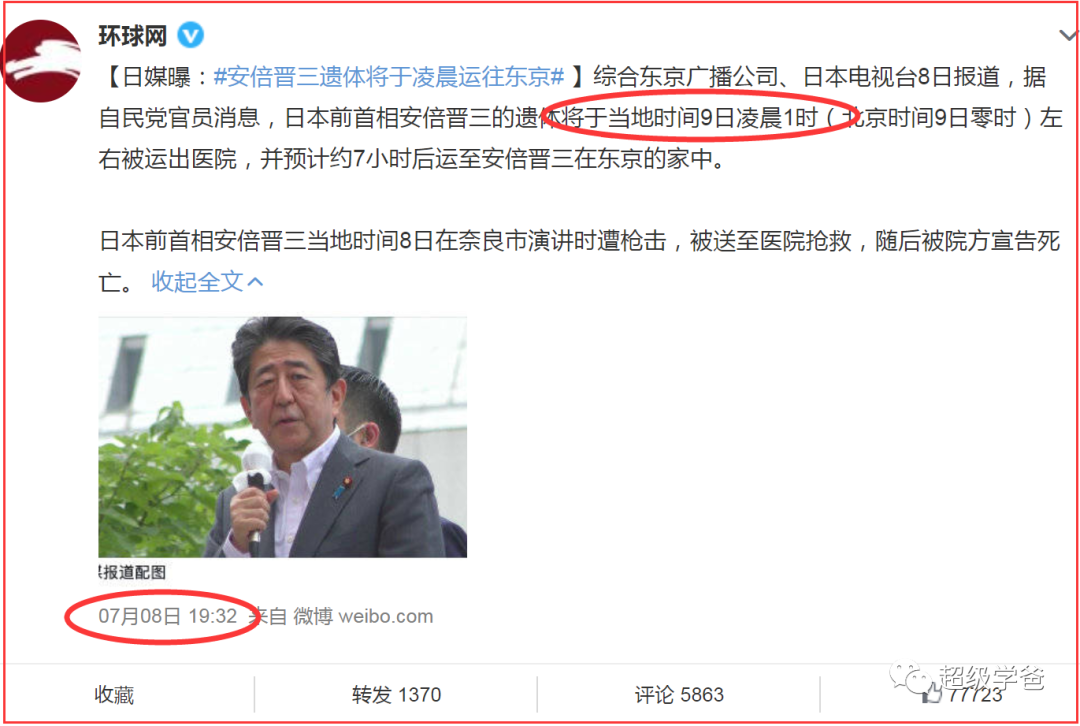Repost via 转发 1370
1080x726 pixels.
[396, 694]
